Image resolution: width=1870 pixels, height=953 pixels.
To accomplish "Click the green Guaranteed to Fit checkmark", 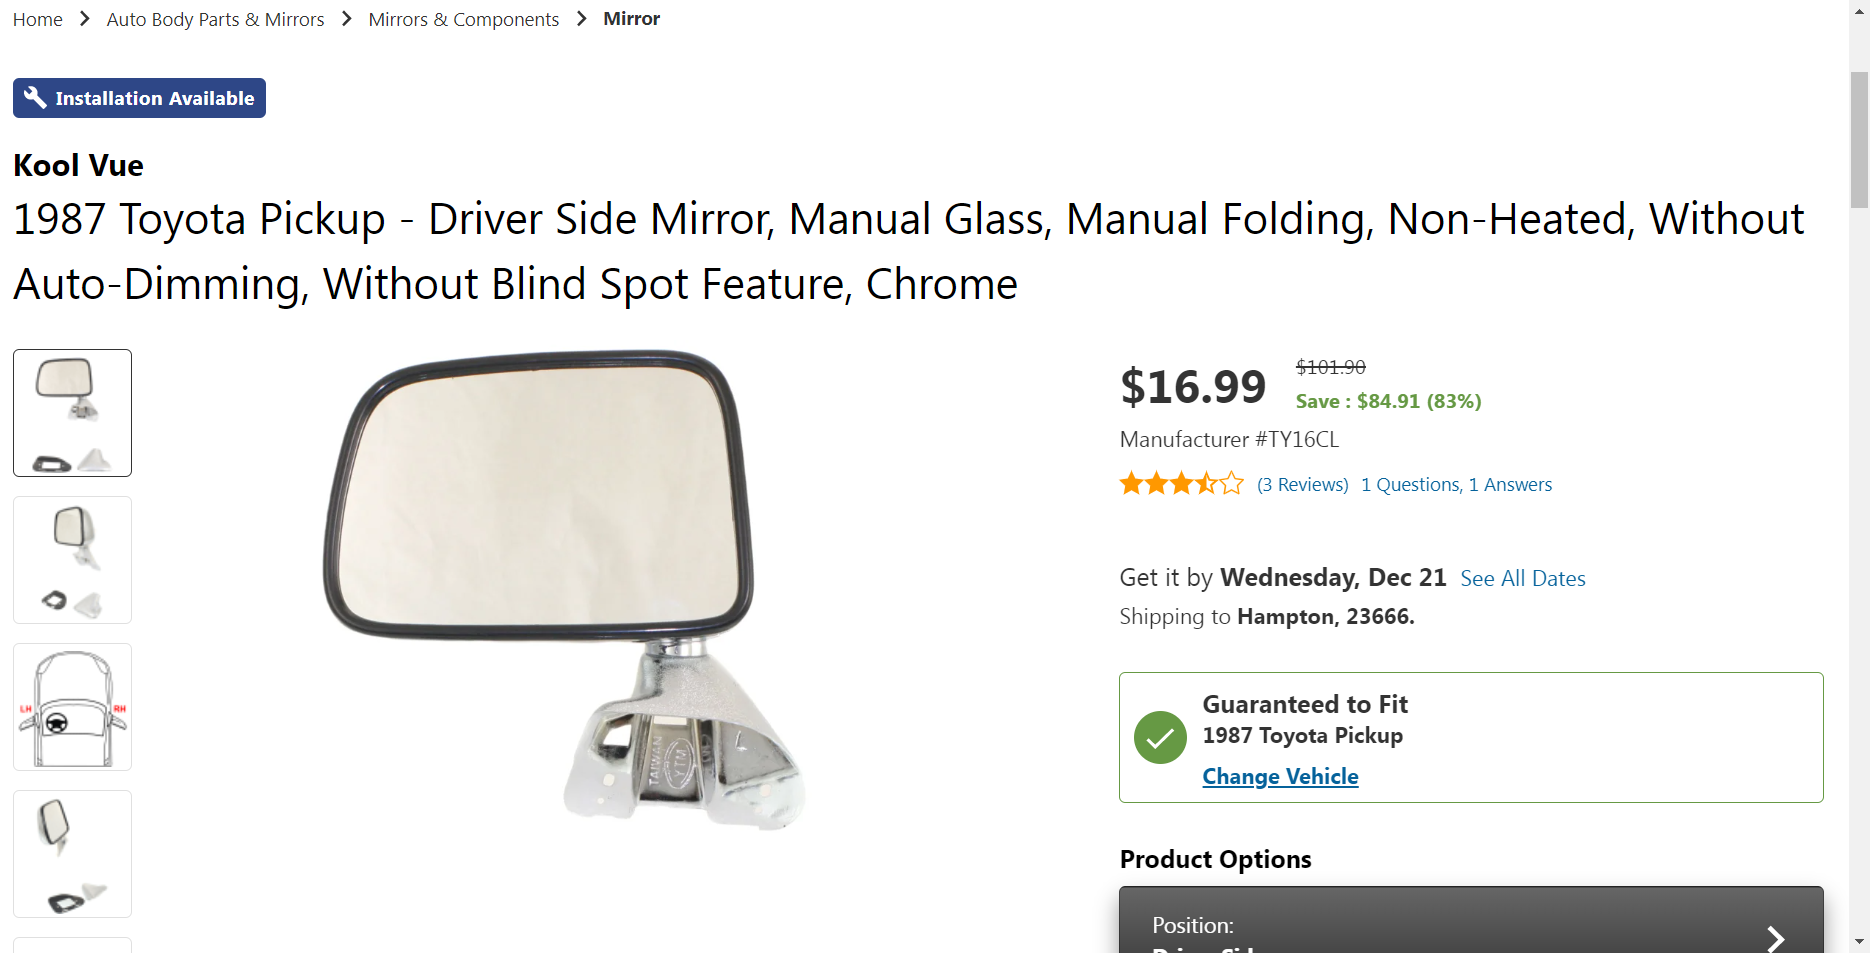I will [1160, 738].
